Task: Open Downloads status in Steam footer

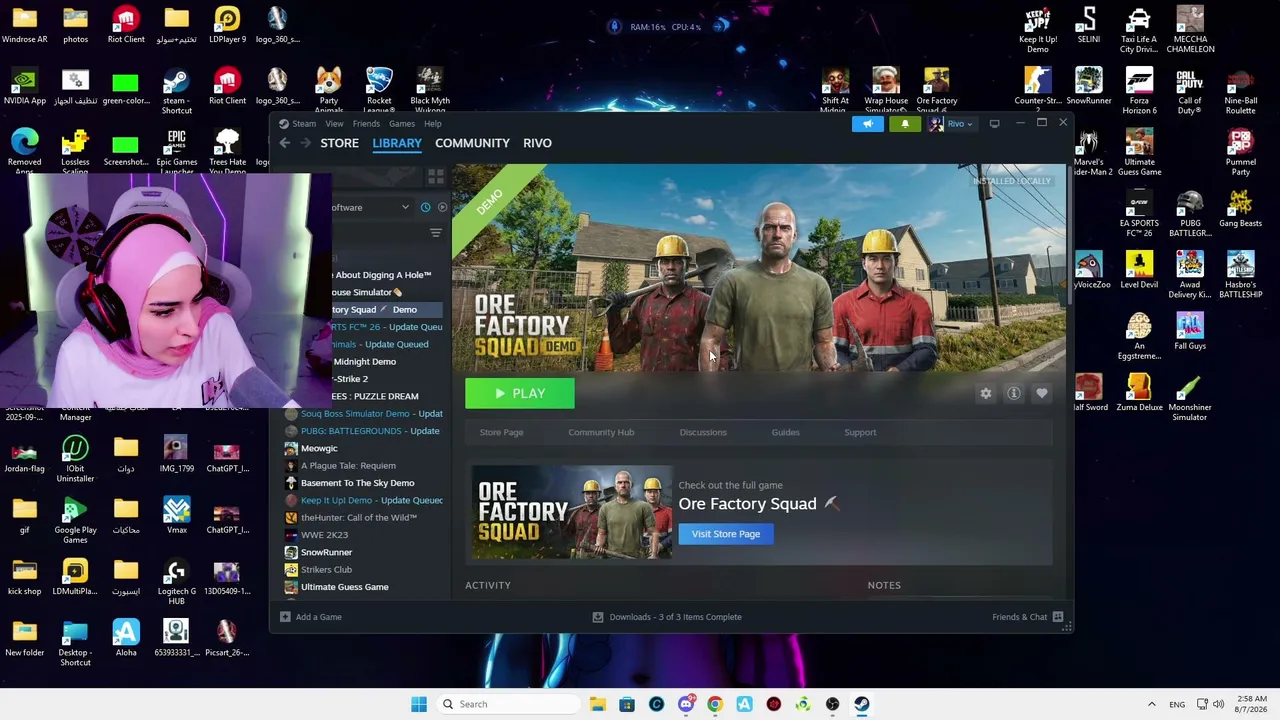Action: [x=667, y=617]
